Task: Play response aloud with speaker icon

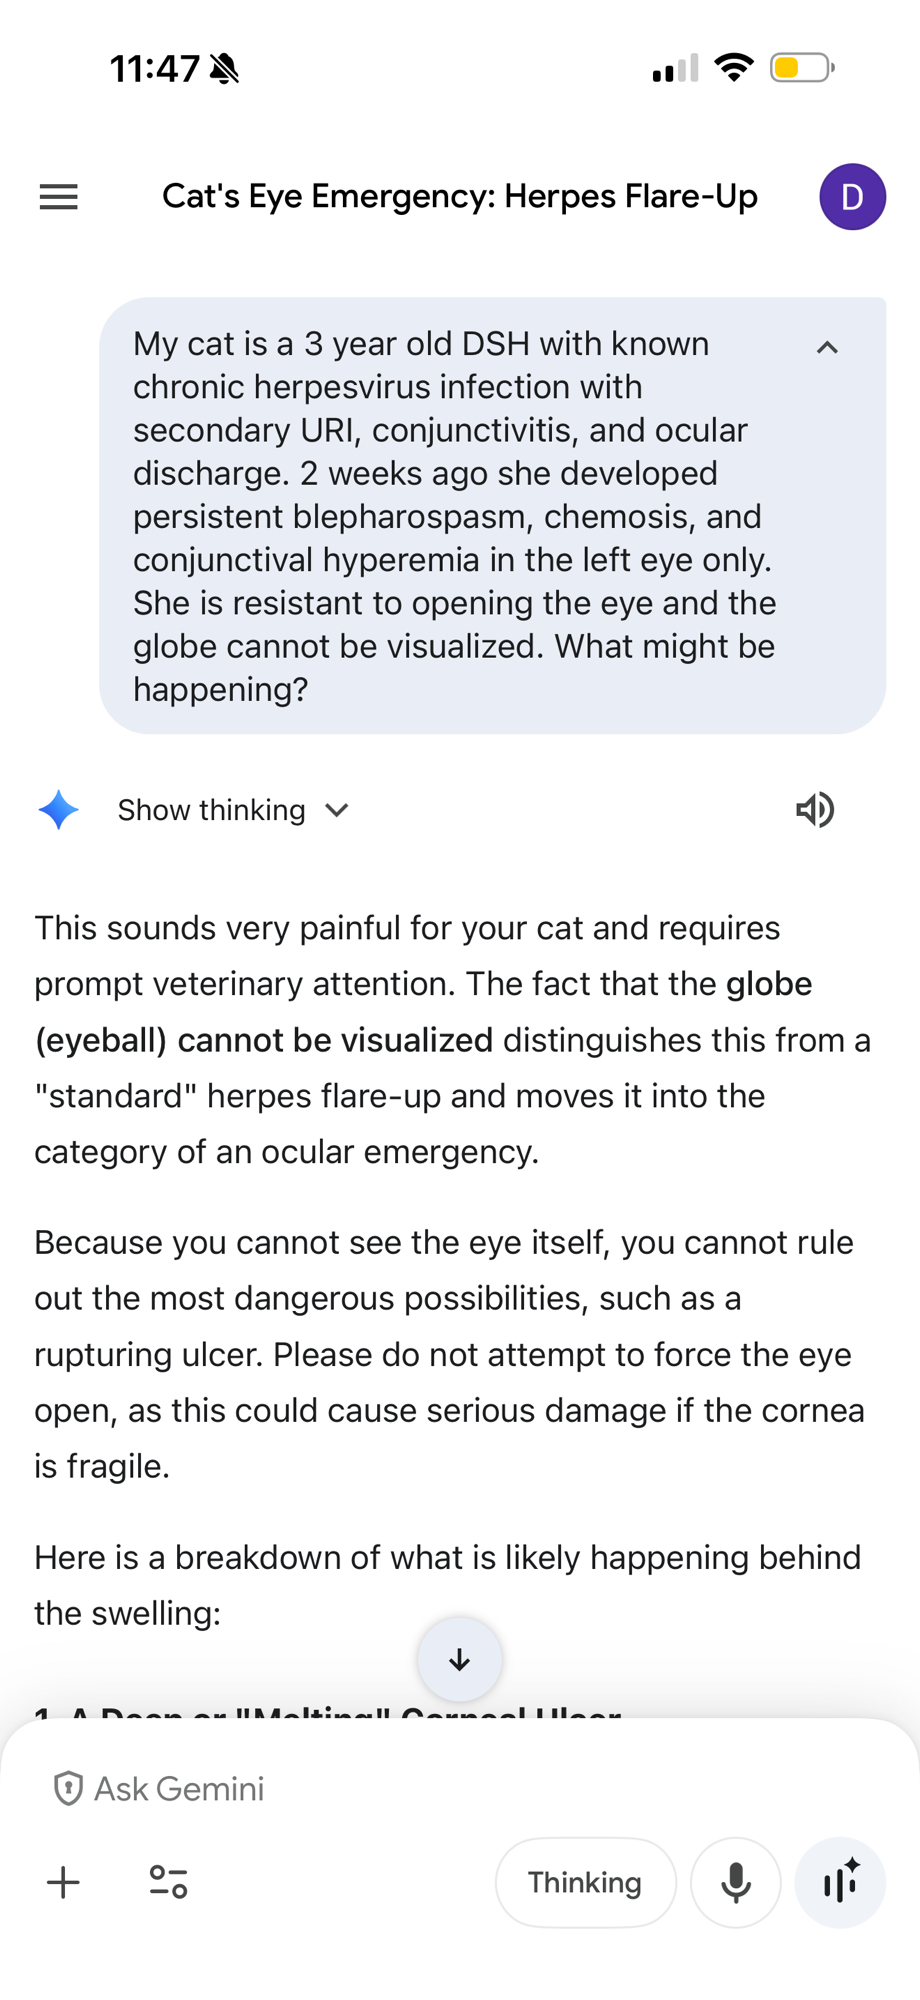Action: pos(815,810)
